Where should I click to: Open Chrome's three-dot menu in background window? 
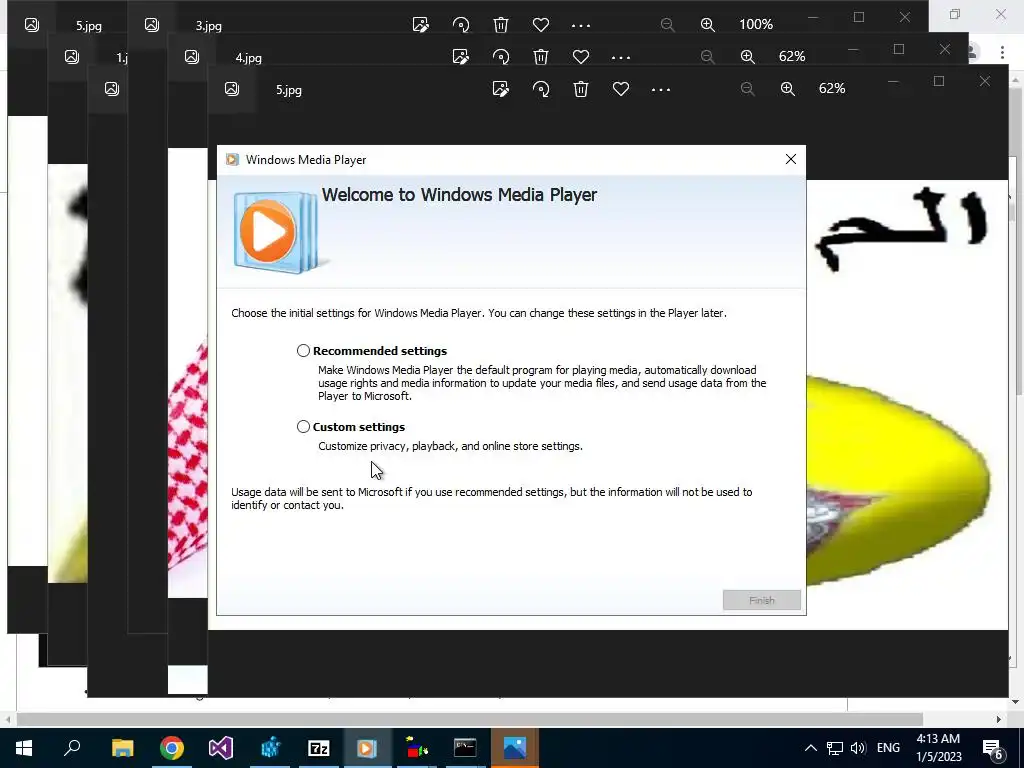coord(1002,52)
